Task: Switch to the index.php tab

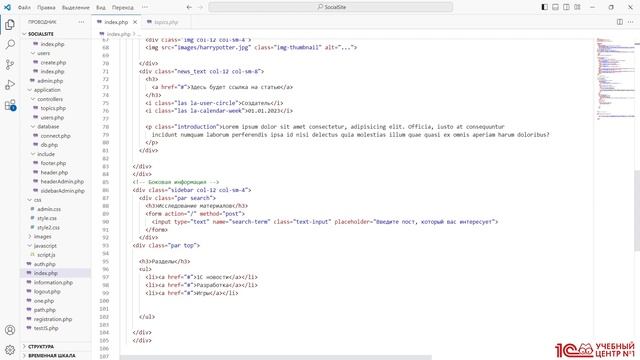Action: [116, 22]
